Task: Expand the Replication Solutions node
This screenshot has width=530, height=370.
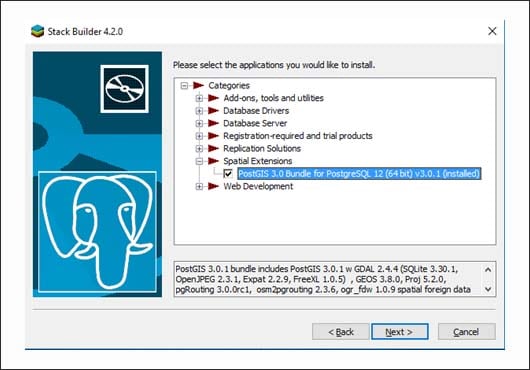Action: [x=199, y=149]
